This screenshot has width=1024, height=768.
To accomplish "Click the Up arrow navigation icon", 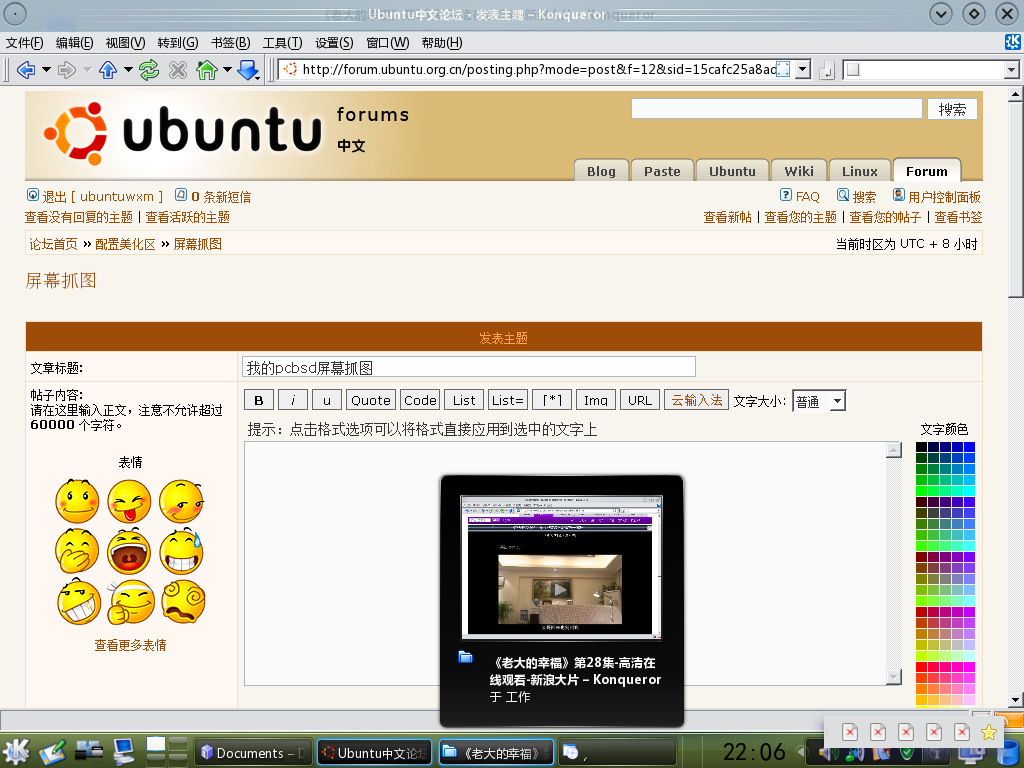I will click(108, 69).
